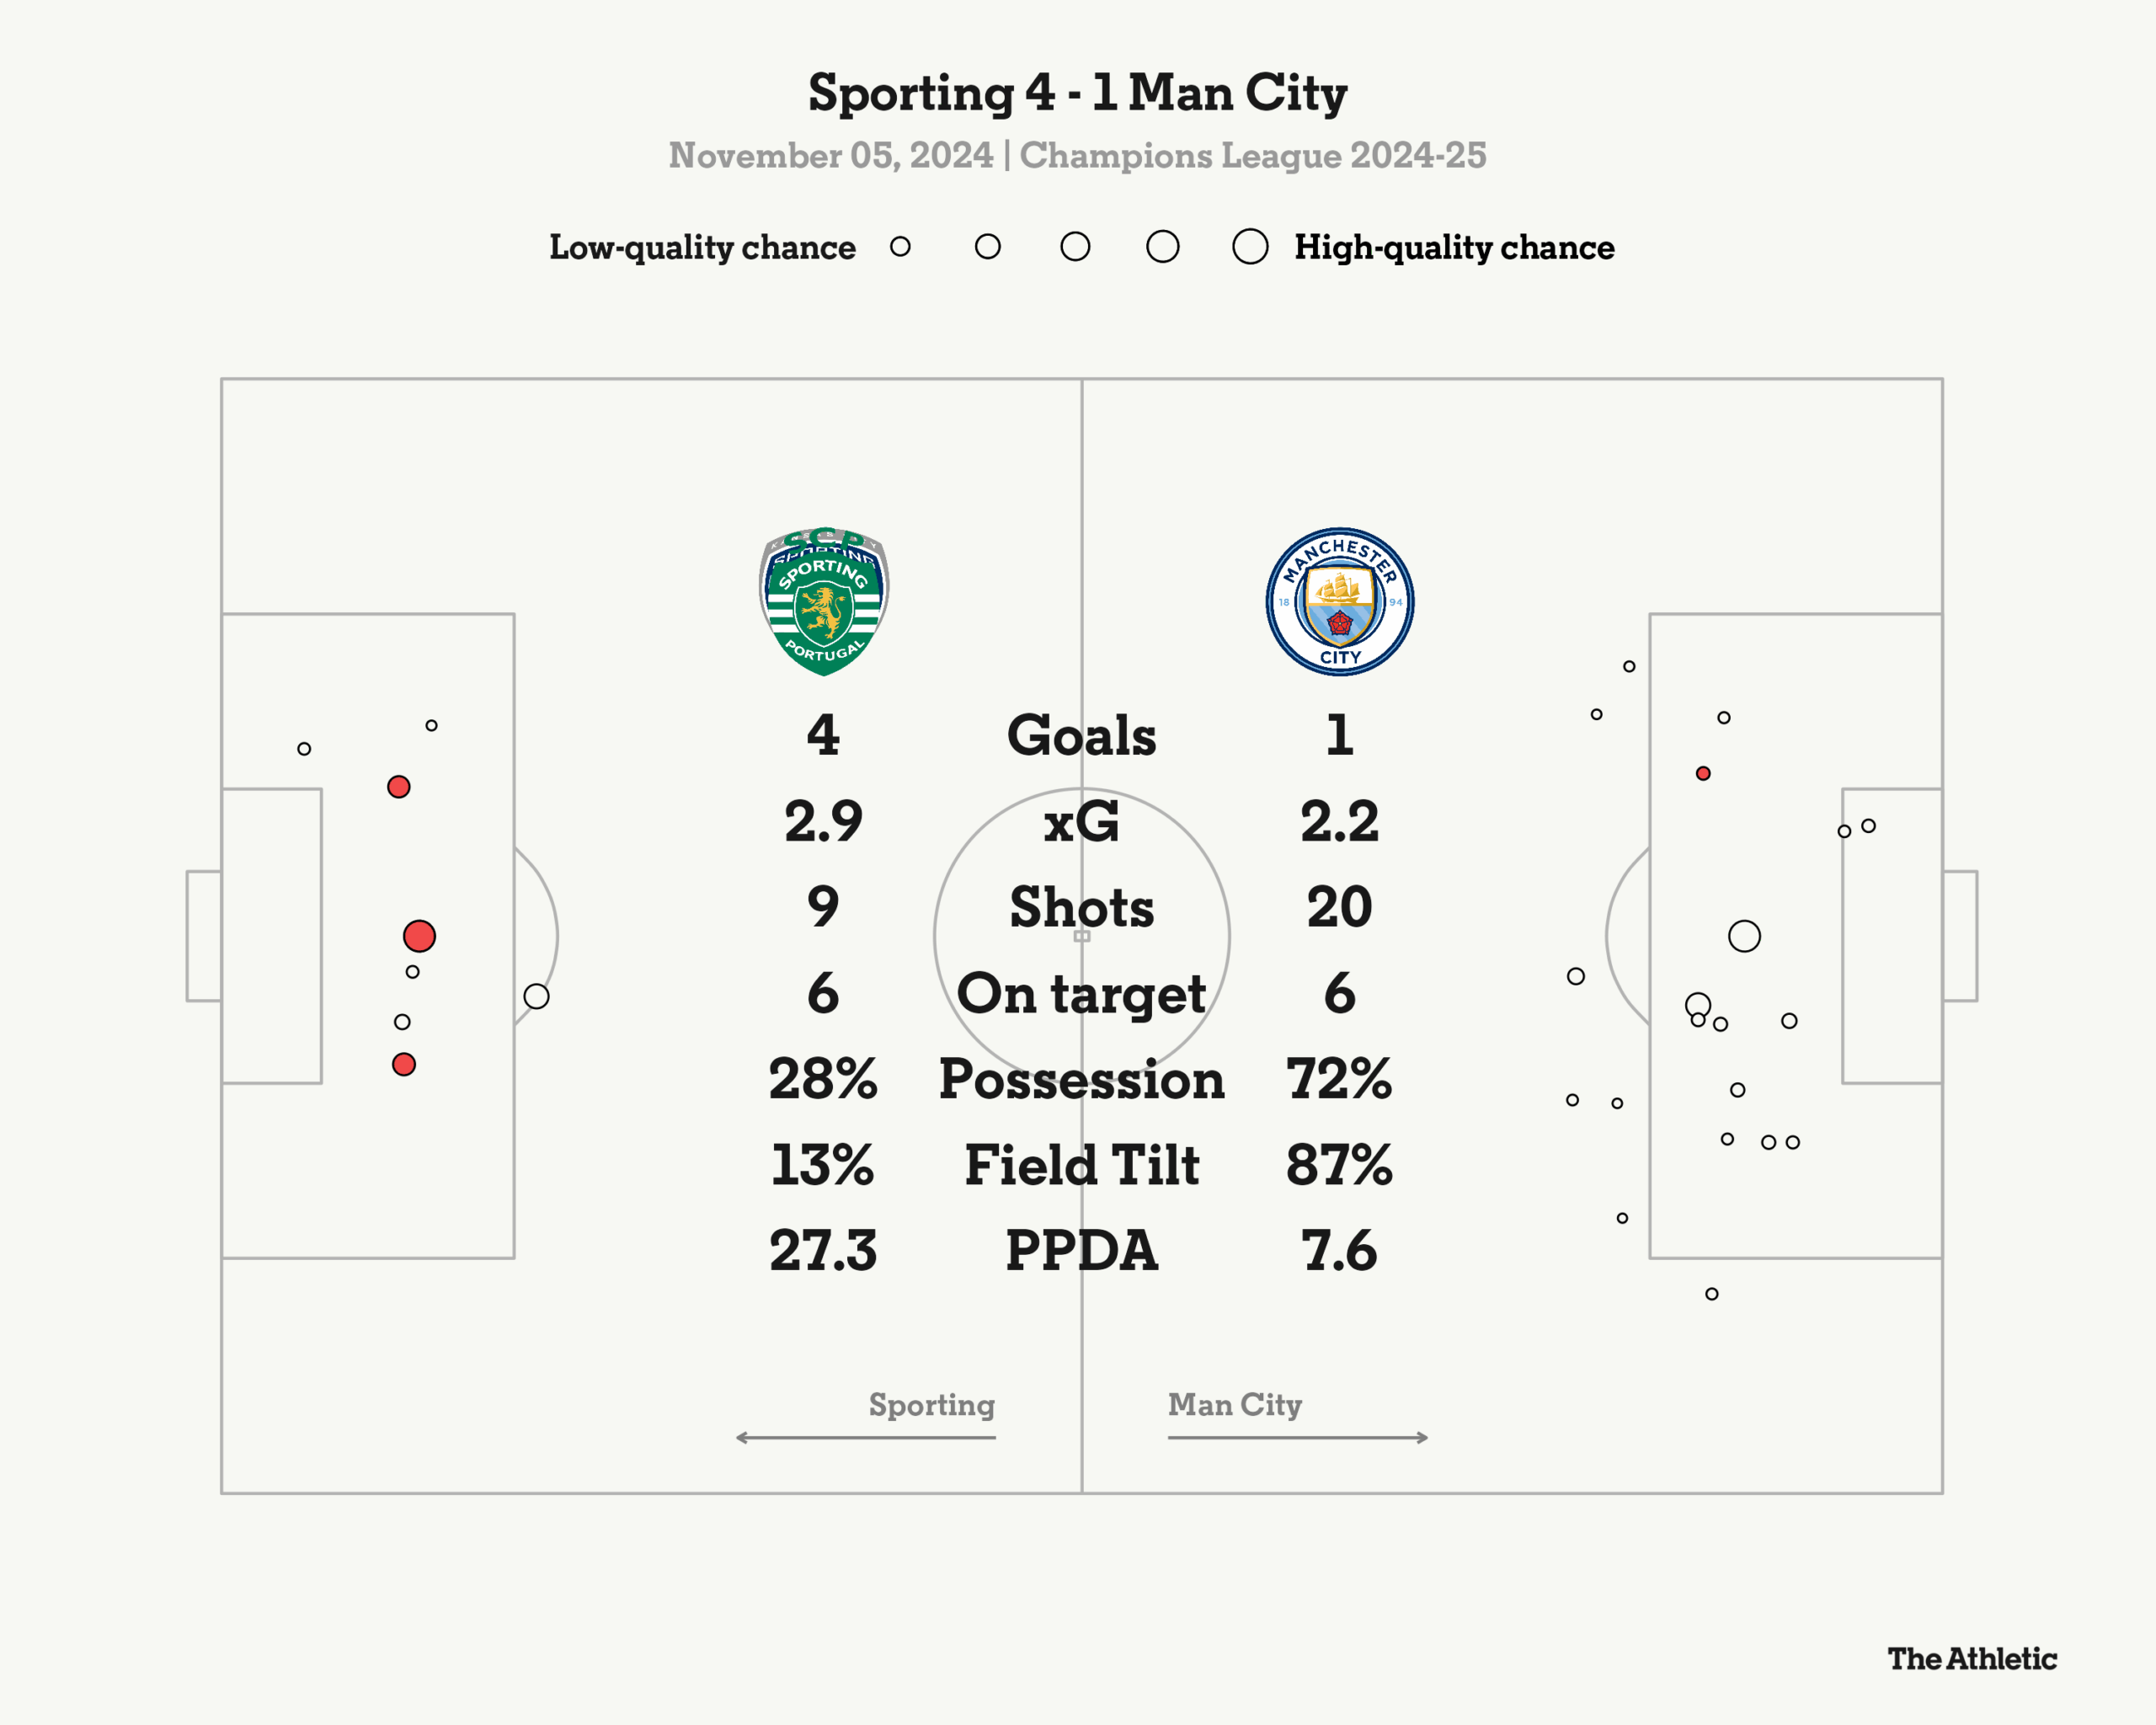
Task: Click the Field Tilt stat label
Action: point(1081,1165)
